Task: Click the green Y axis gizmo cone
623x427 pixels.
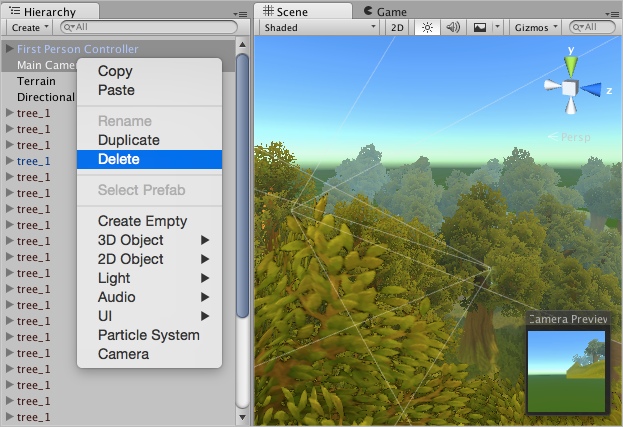Action: (571, 66)
